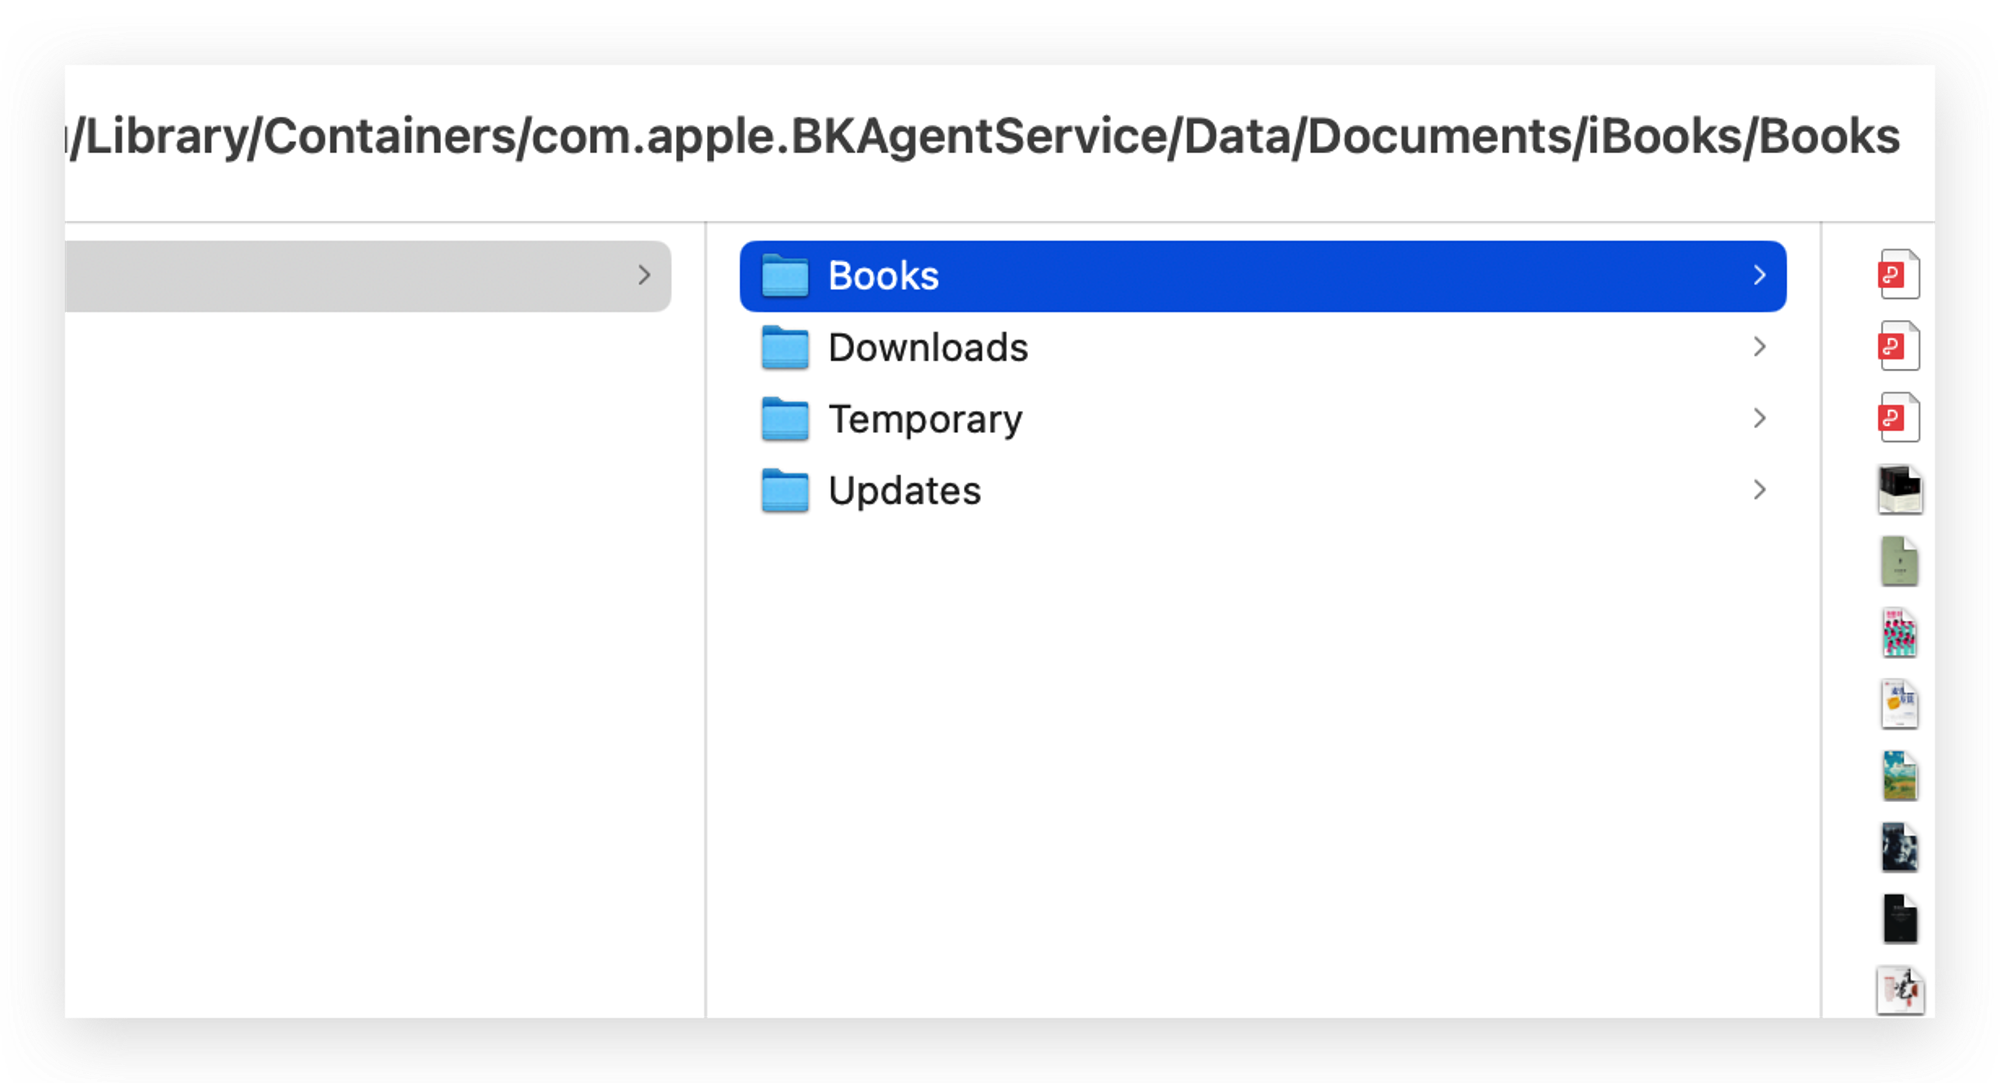2000x1083 pixels.
Task: Select the dark blue photo cover file
Action: click(1899, 848)
